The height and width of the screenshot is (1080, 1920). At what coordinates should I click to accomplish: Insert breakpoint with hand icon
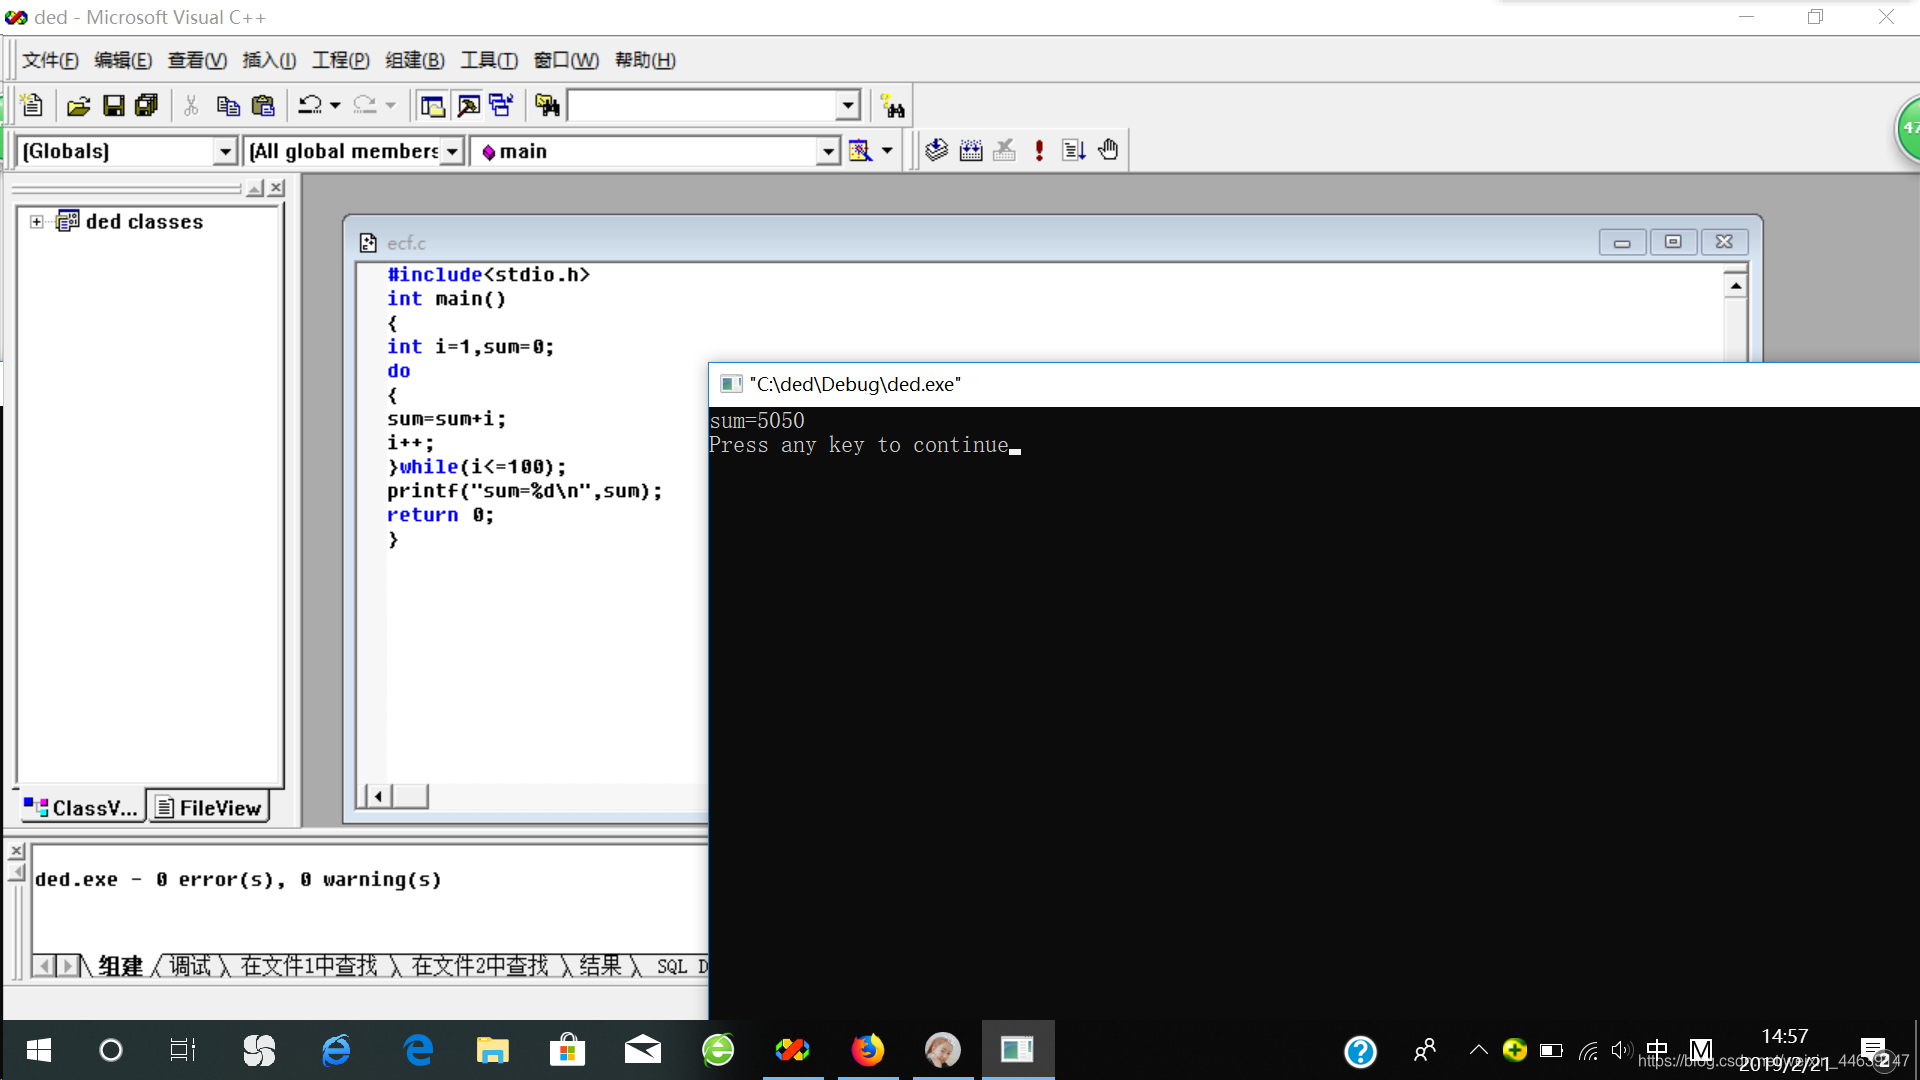click(1108, 151)
